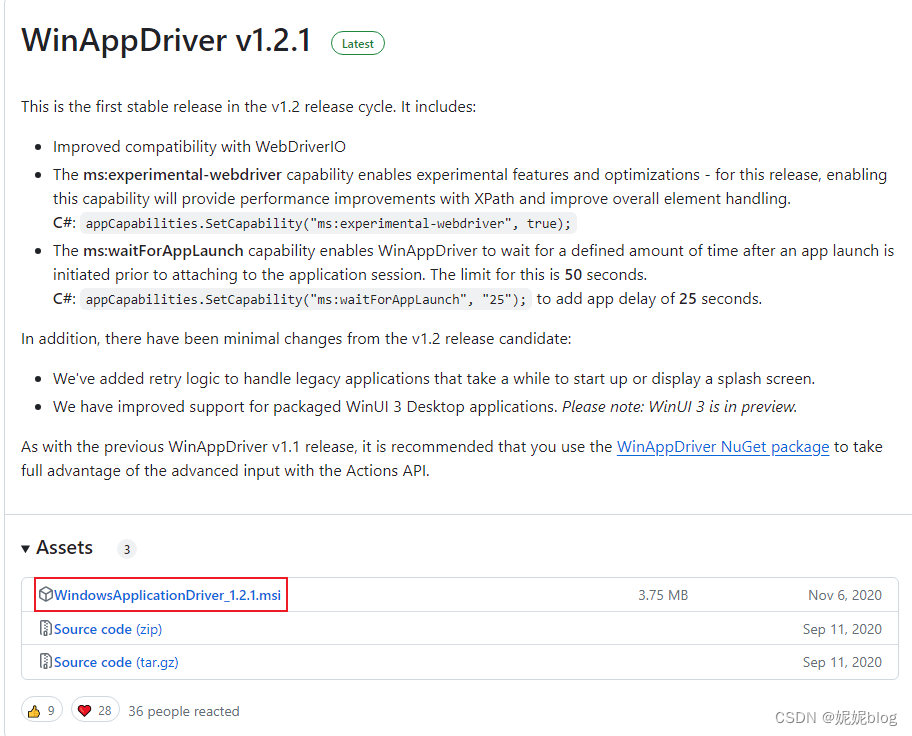The image size is (912, 736).
Task: Click the package icon beside WindowsApplicationDriver_1.2.1.msi
Action: (x=47, y=594)
